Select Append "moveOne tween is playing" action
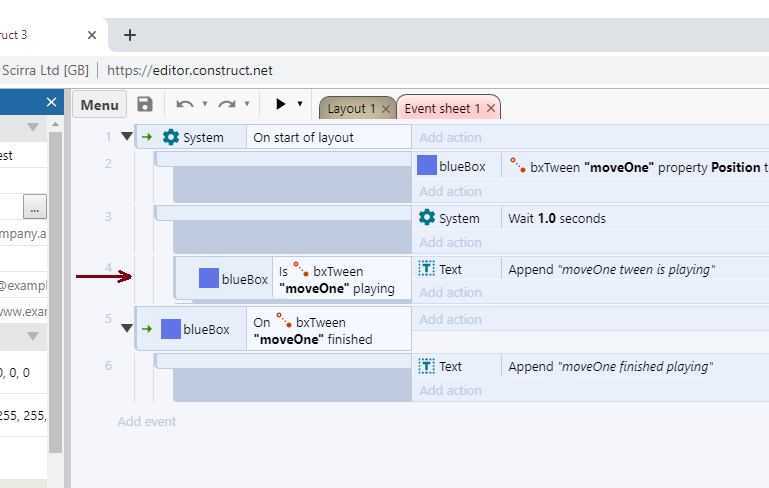 [x=612, y=269]
